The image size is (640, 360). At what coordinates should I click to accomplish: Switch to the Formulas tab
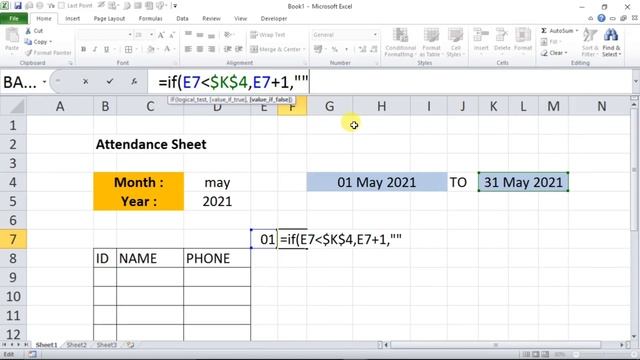coord(150,18)
